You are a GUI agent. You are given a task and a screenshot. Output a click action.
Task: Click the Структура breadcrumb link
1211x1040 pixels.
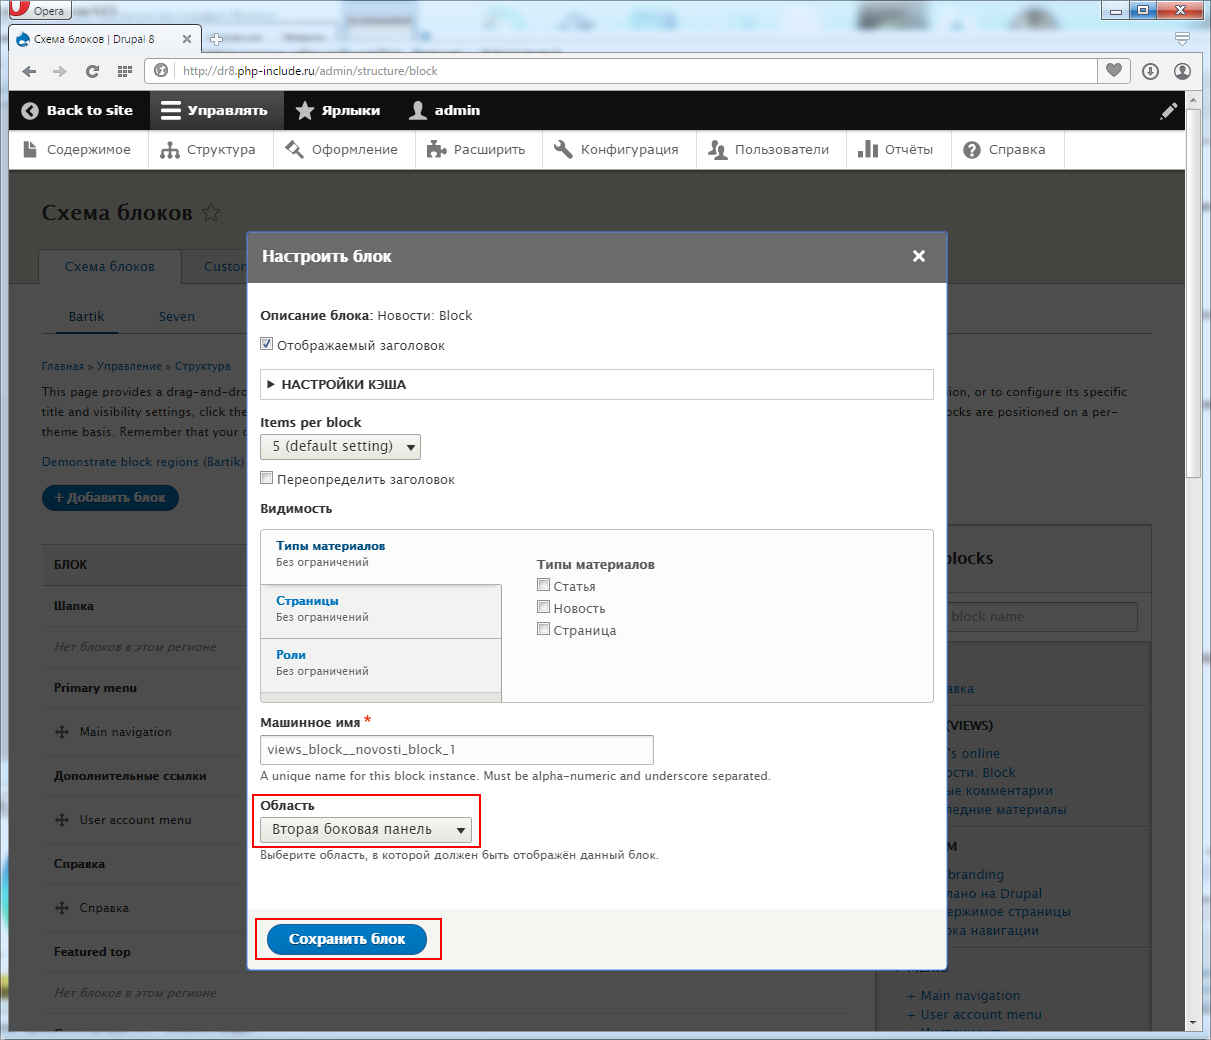coord(203,366)
